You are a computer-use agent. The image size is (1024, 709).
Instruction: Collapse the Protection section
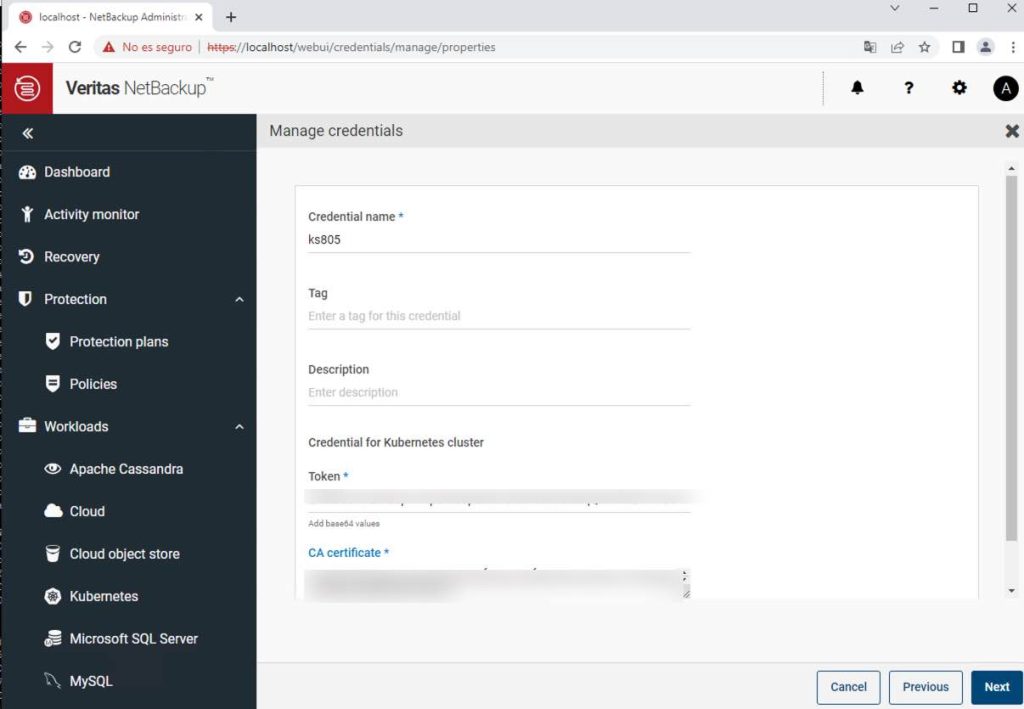coord(239,298)
